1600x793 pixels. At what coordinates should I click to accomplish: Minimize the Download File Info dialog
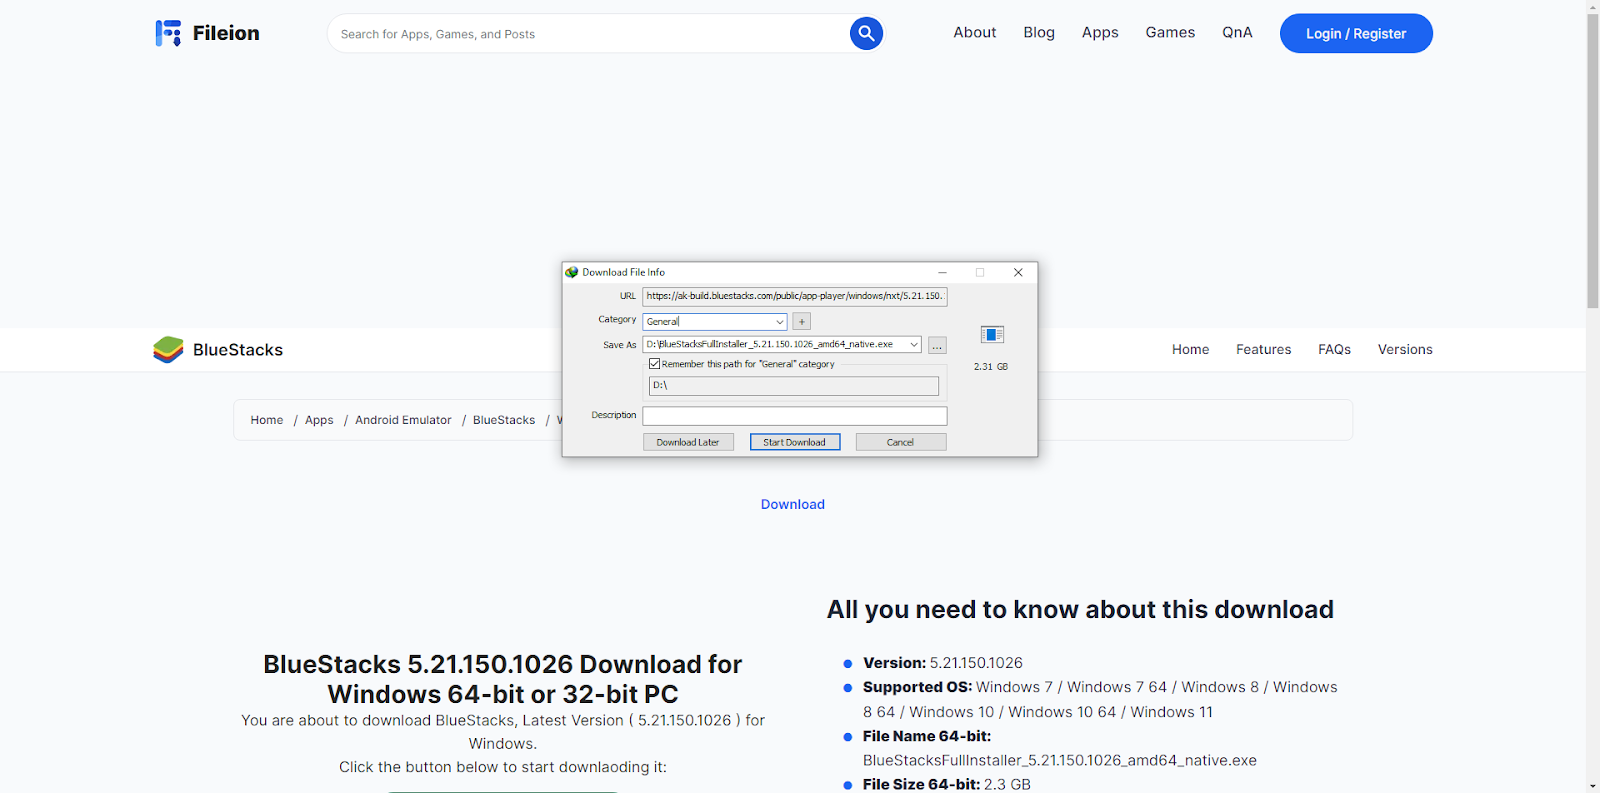coord(942,272)
